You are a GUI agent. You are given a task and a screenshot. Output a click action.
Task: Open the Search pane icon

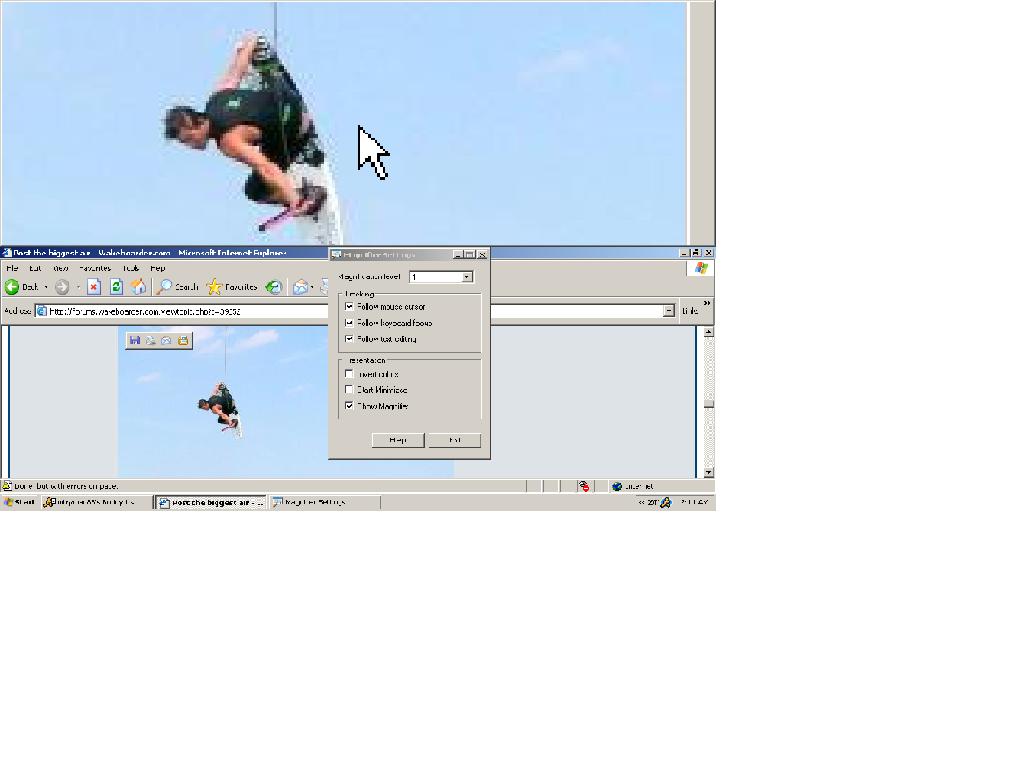[x=165, y=287]
